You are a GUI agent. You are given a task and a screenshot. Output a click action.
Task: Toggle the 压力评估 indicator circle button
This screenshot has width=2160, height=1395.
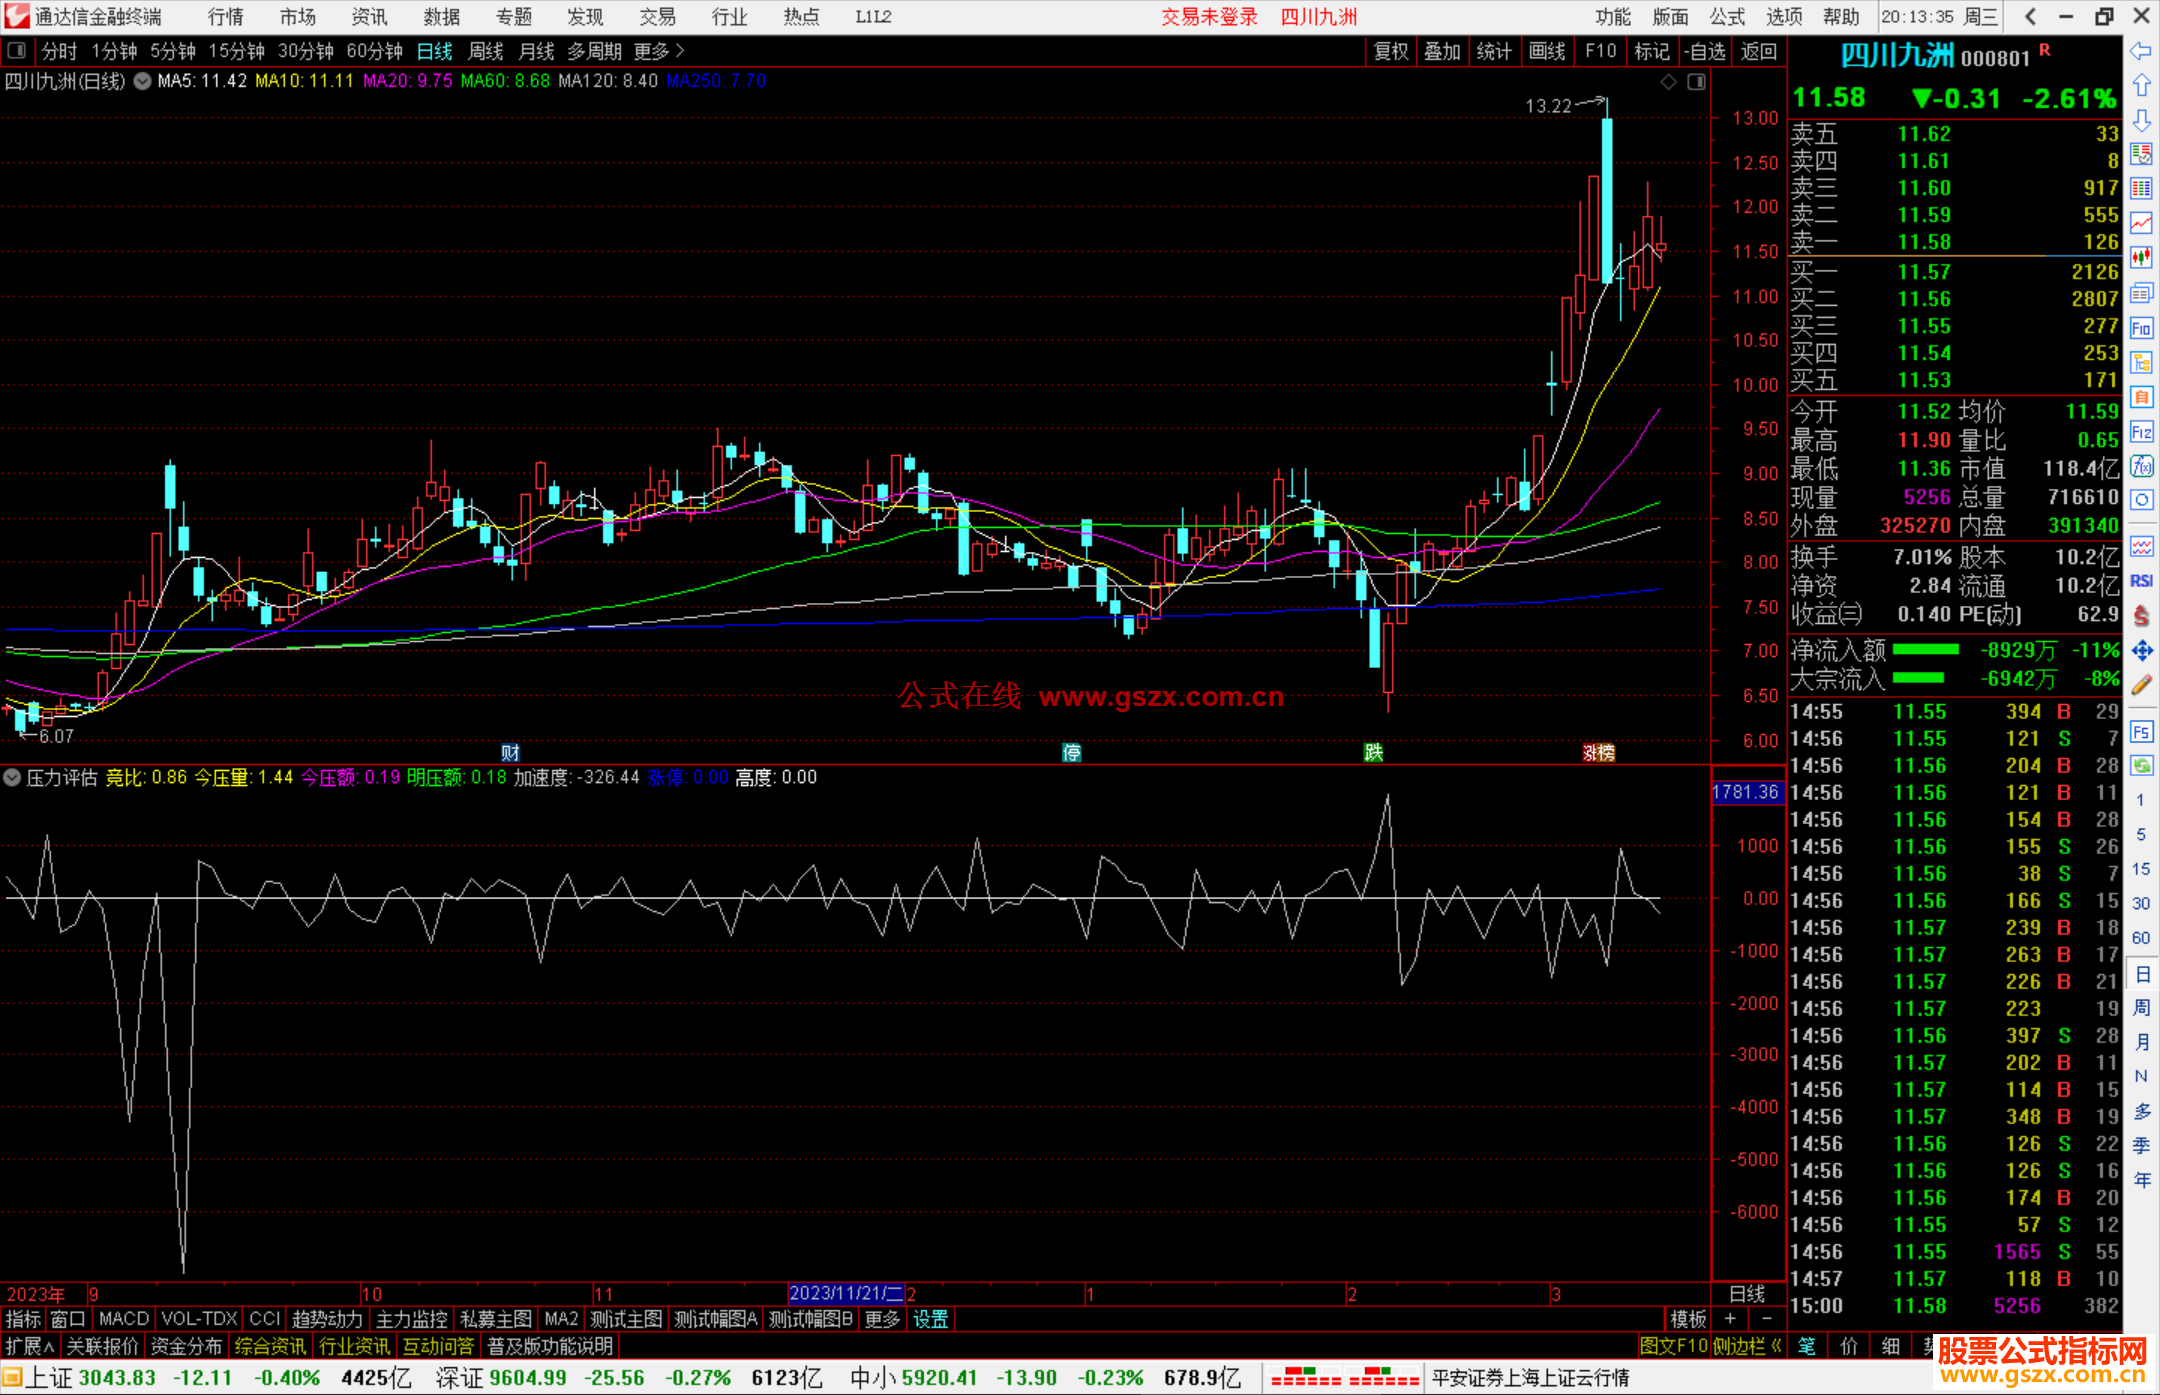click(12, 777)
